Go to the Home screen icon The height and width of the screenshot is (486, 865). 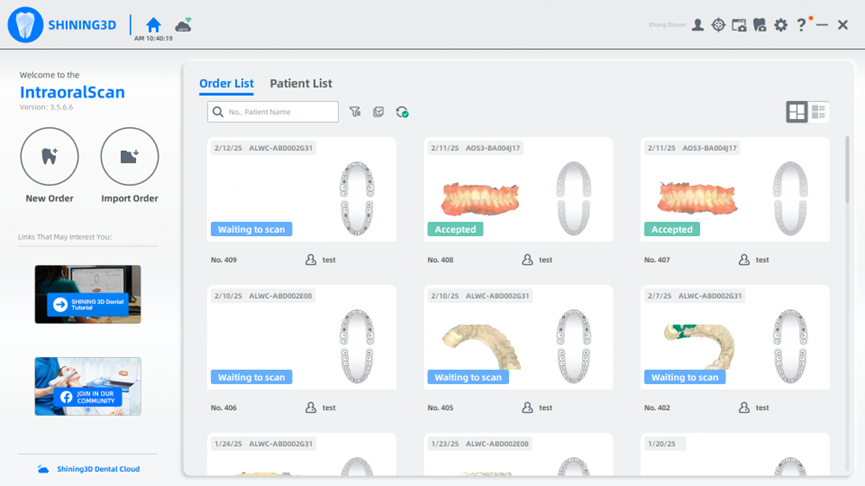tap(153, 25)
